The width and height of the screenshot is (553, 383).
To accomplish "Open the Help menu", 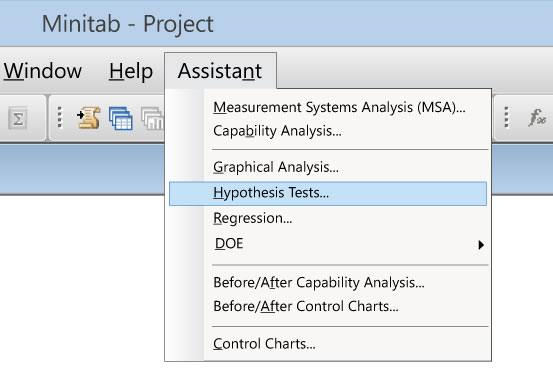I will 131,71.
